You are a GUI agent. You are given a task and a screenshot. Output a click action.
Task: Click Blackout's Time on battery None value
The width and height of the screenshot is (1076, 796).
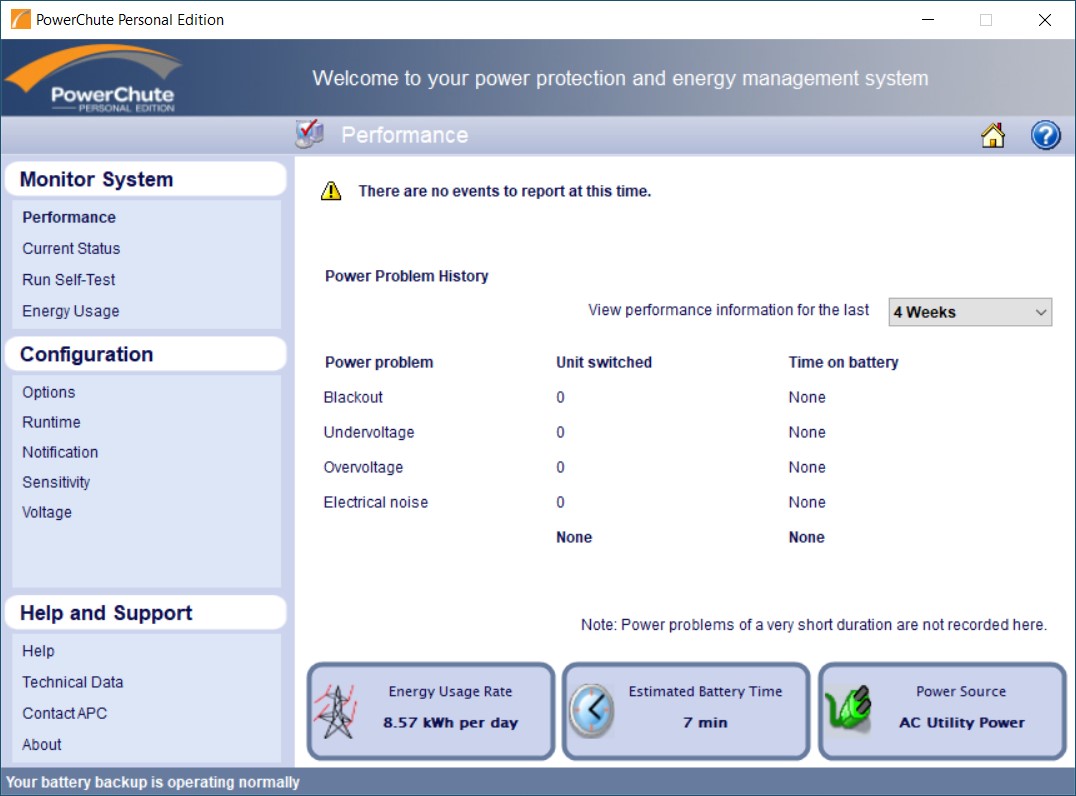pos(806,397)
